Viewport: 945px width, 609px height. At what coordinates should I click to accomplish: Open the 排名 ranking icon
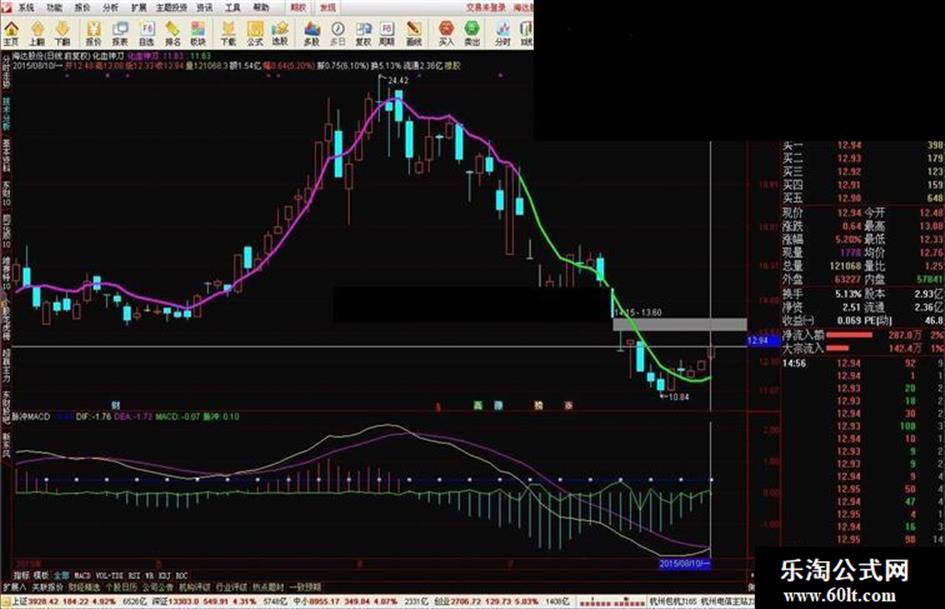tap(172, 34)
